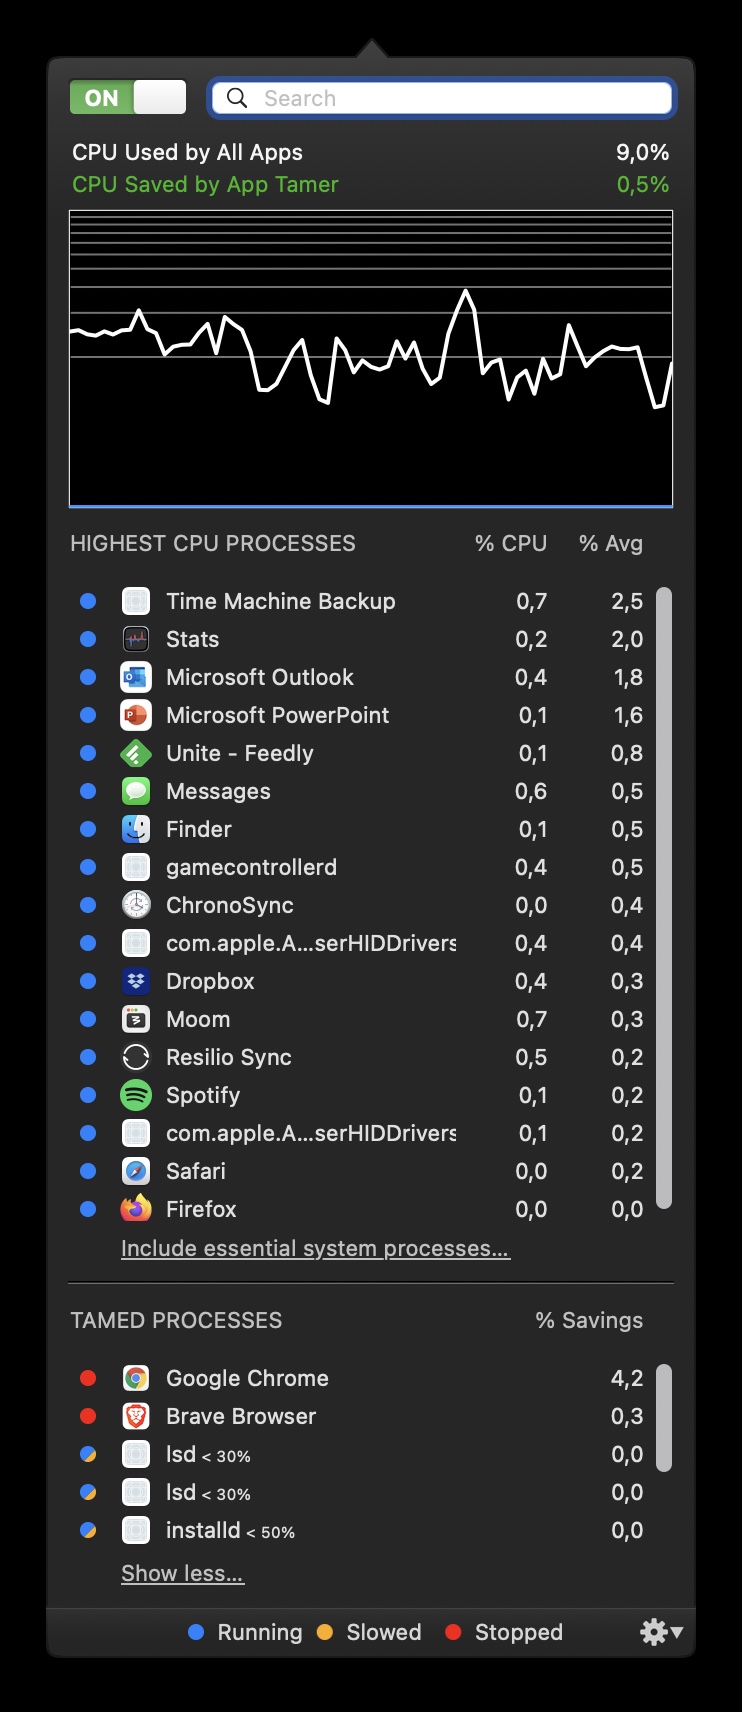Screen dimensions: 742x1712
Task: Select the Finder process name
Action: [x=199, y=829]
